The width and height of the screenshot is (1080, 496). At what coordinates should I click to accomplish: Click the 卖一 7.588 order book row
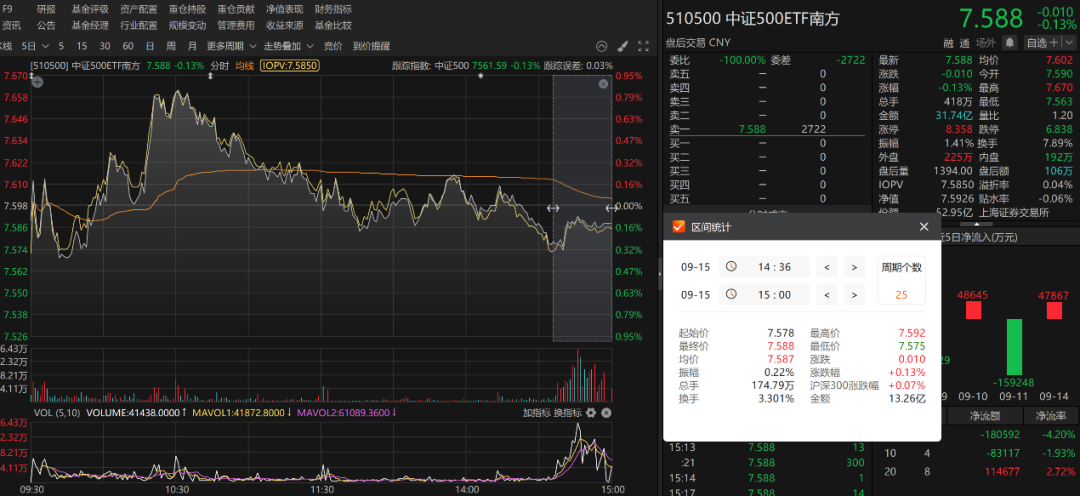click(x=766, y=129)
